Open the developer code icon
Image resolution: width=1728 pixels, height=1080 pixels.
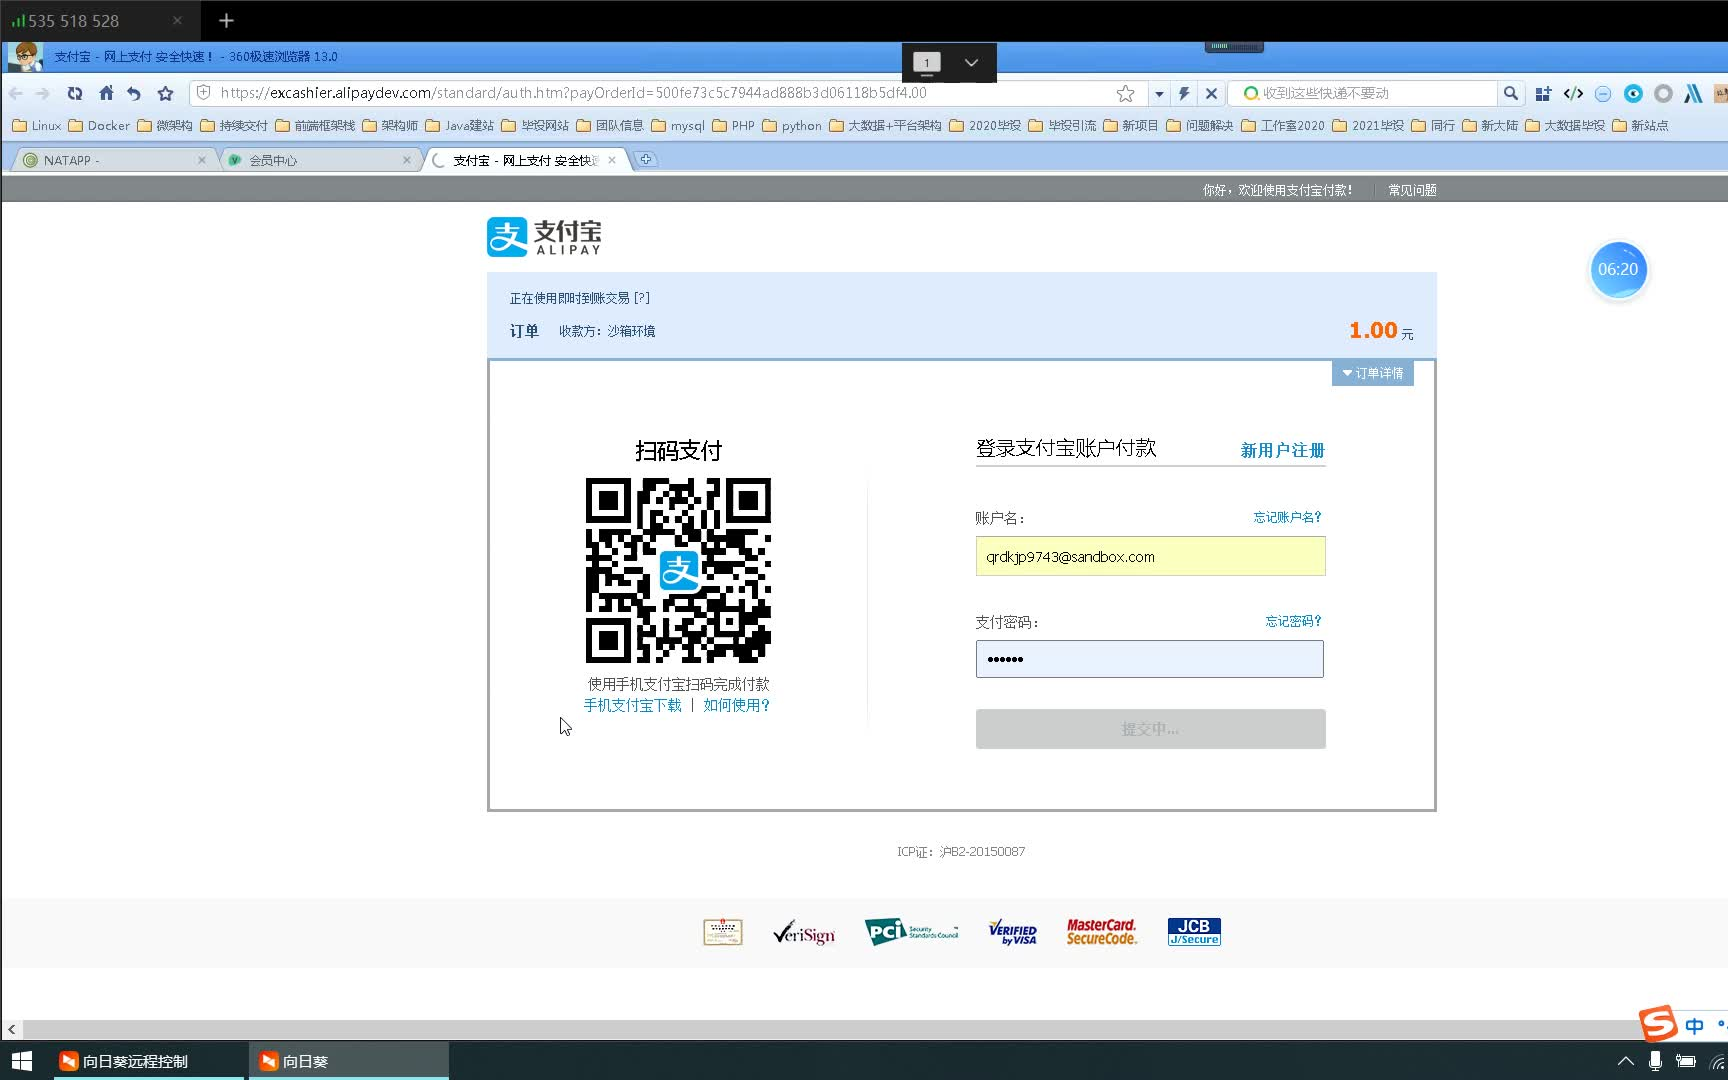pos(1573,93)
